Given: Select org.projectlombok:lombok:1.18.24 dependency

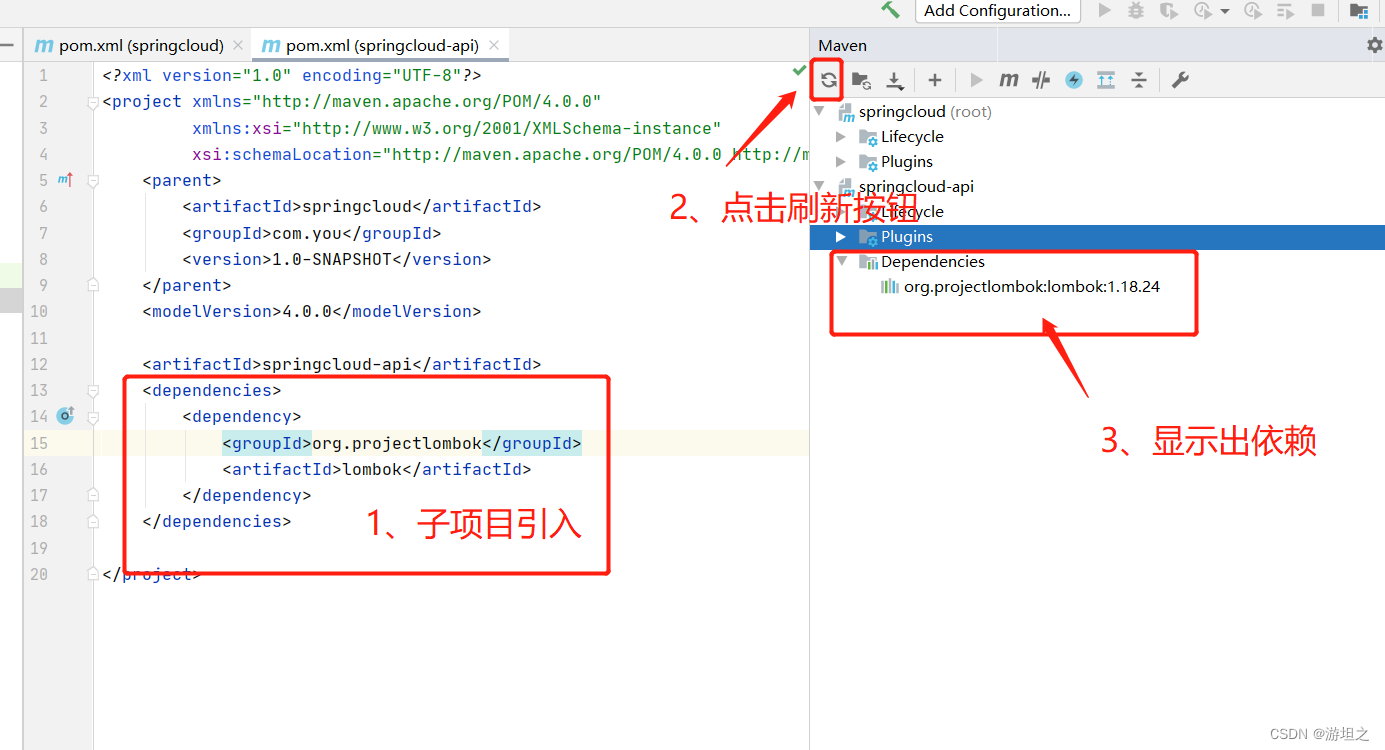Looking at the screenshot, I should (x=1031, y=287).
